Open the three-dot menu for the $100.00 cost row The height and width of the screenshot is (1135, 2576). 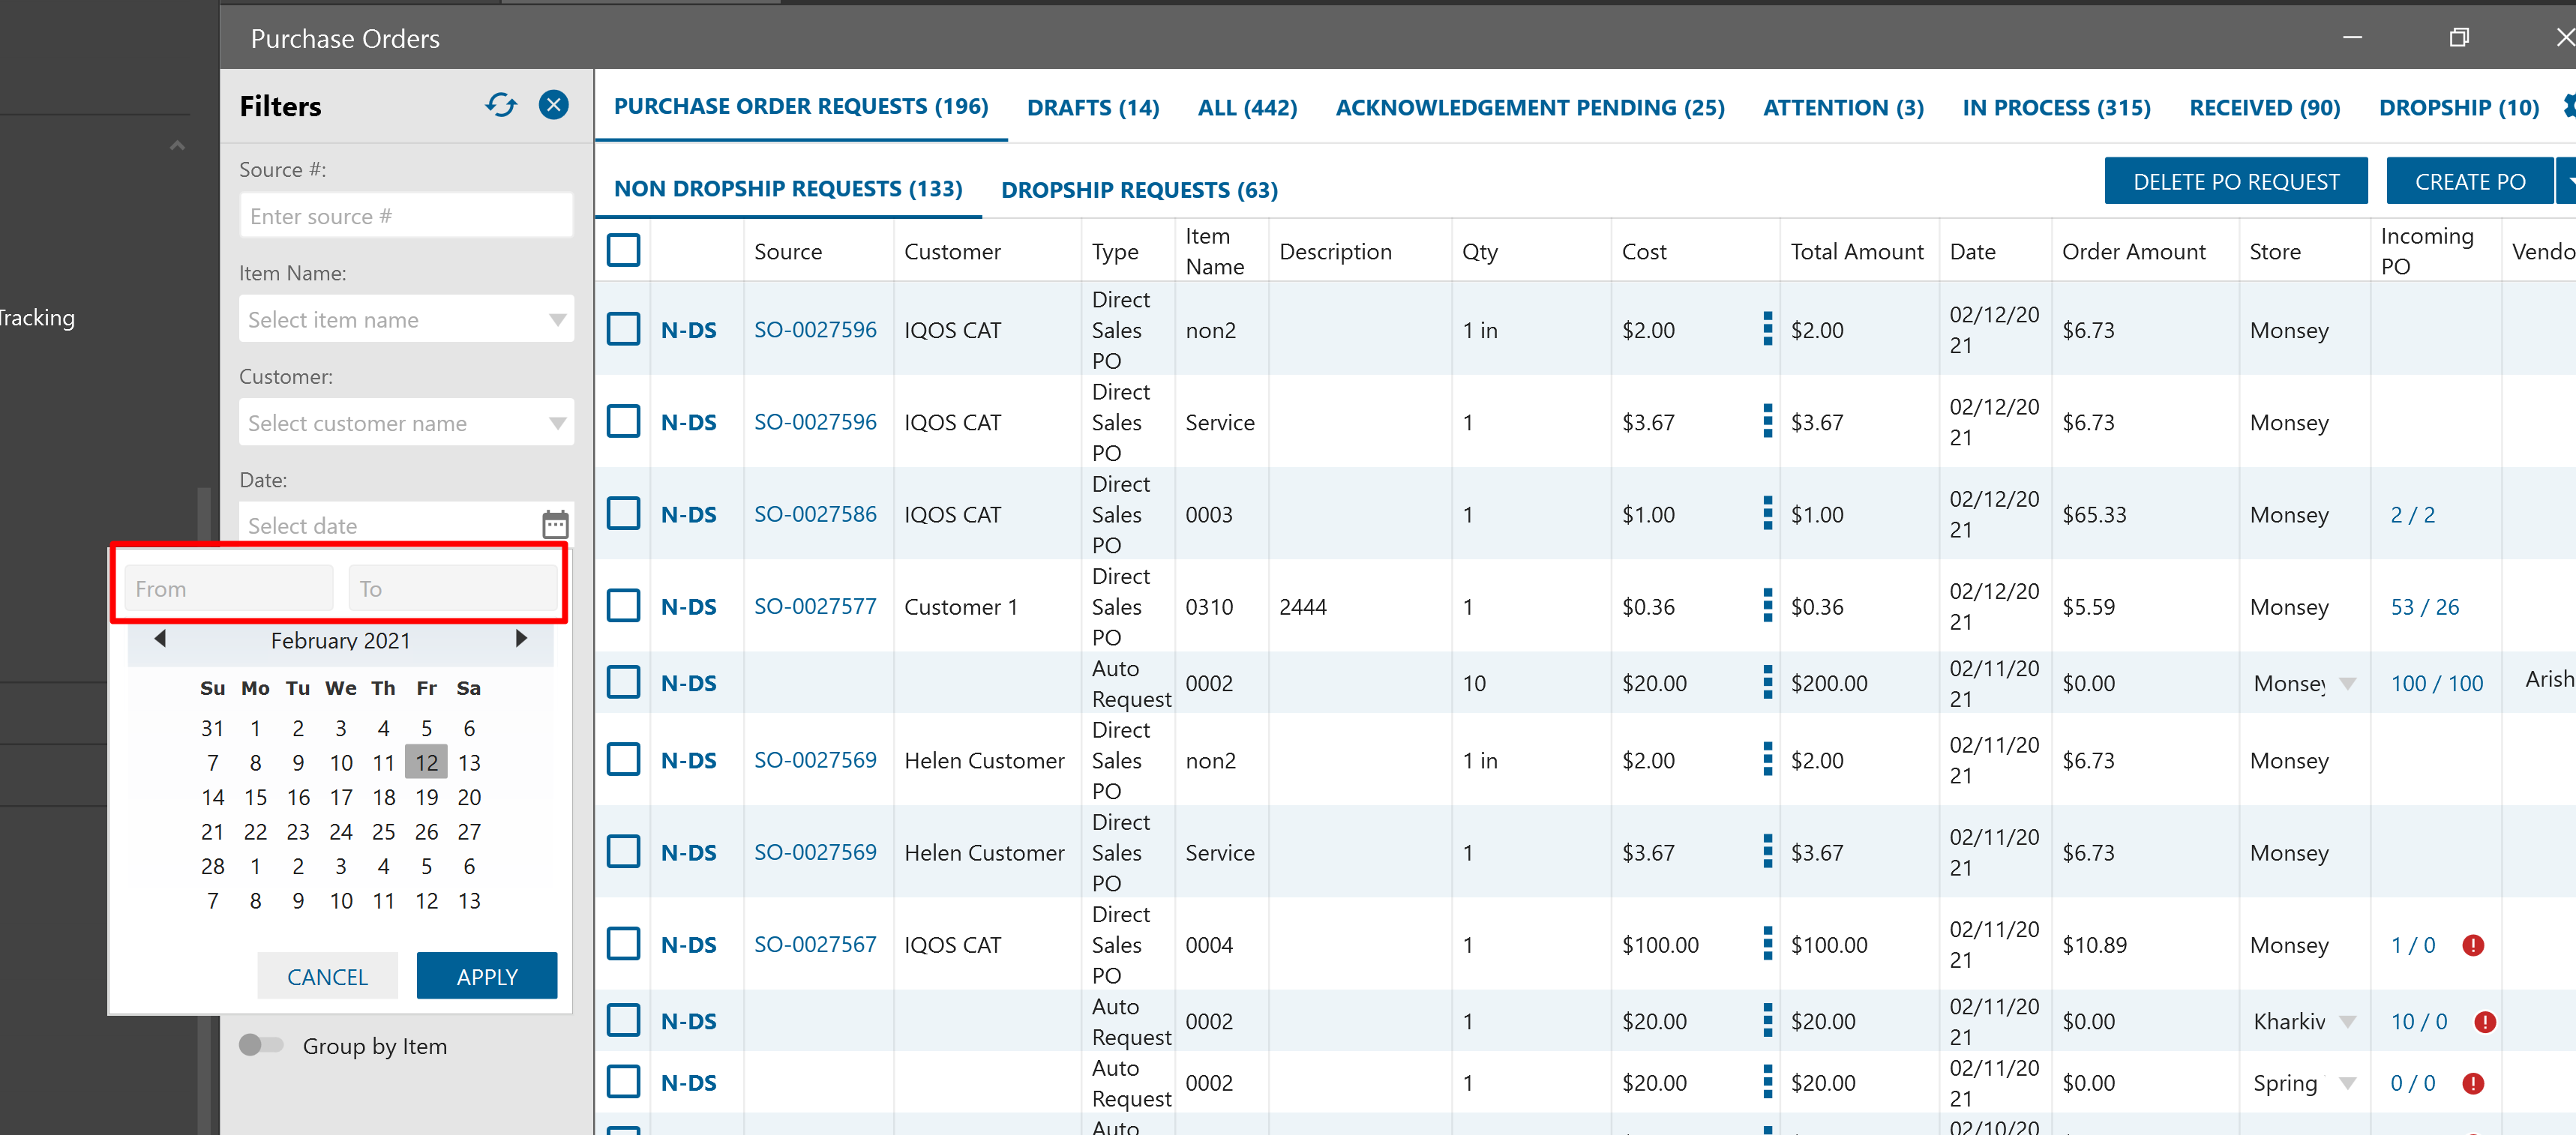click(x=1767, y=943)
